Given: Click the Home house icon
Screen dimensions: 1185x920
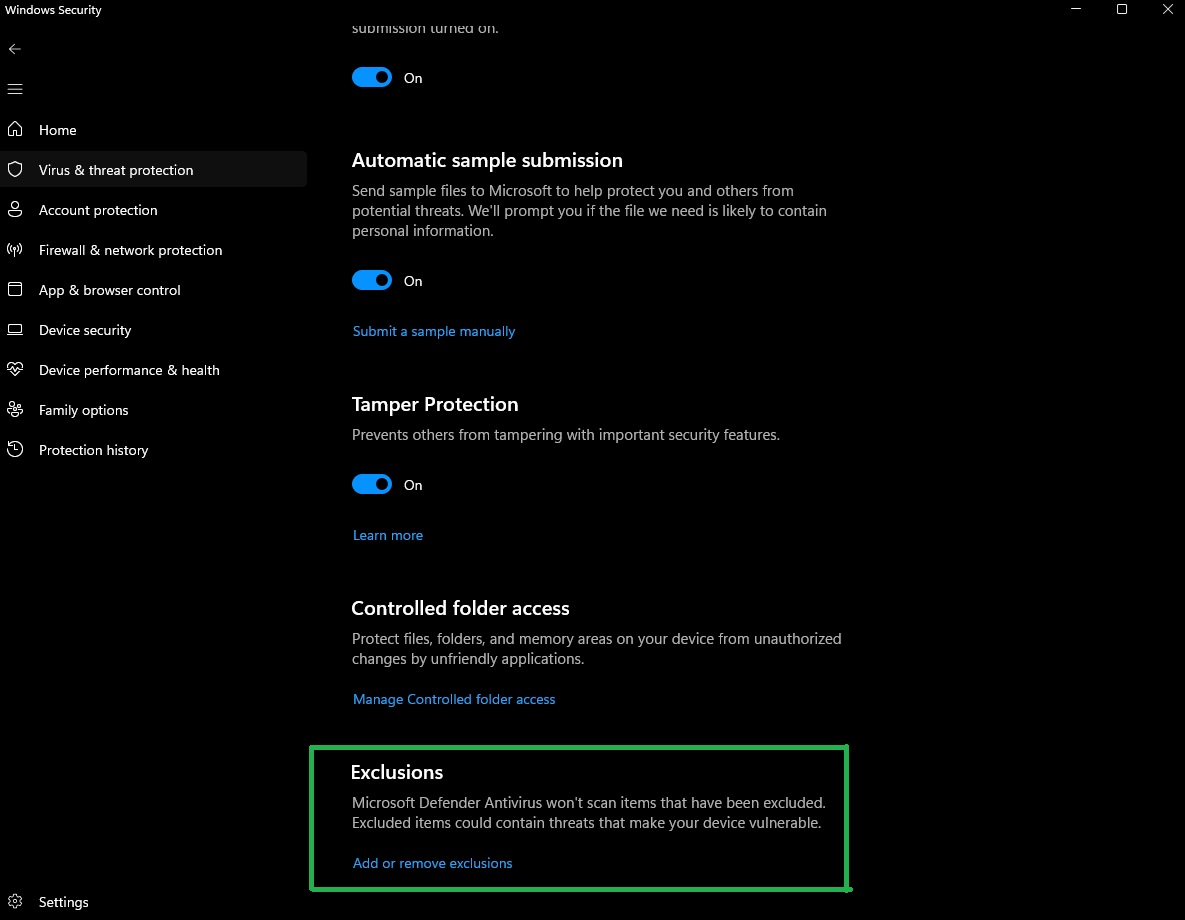Looking at the screenshot, I should (x=15, y=130).
